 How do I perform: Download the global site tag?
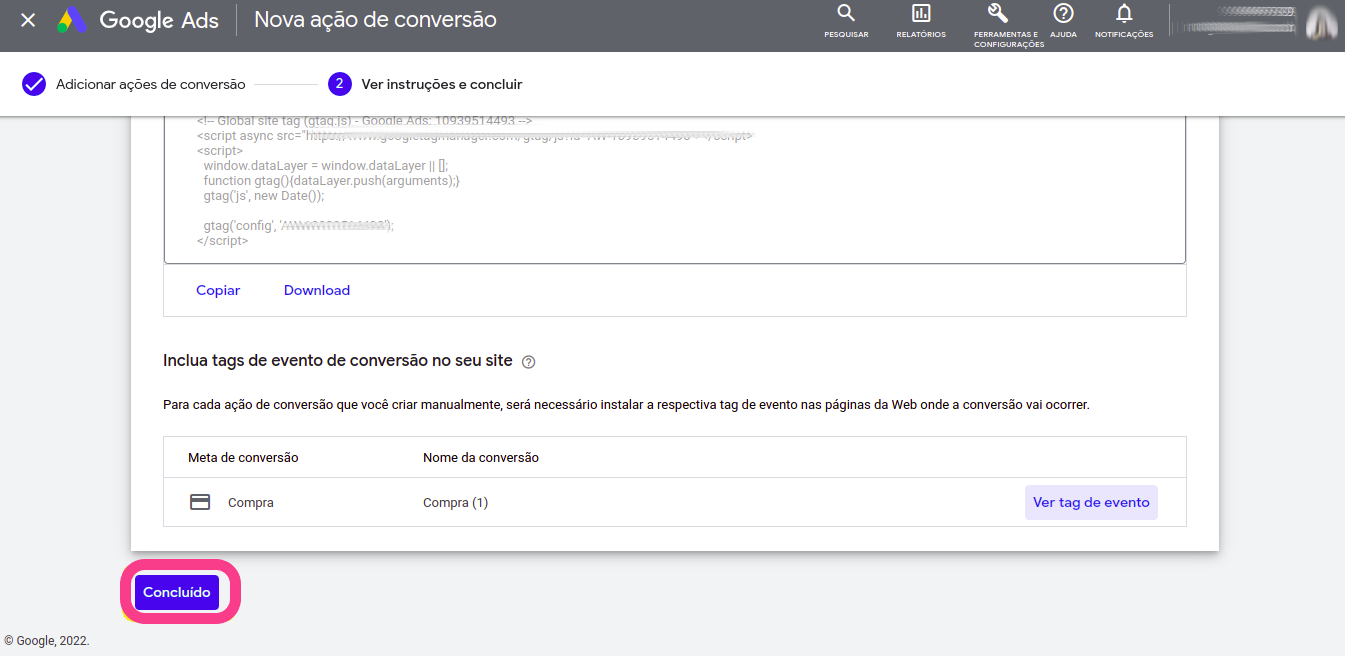click(317, 290)
